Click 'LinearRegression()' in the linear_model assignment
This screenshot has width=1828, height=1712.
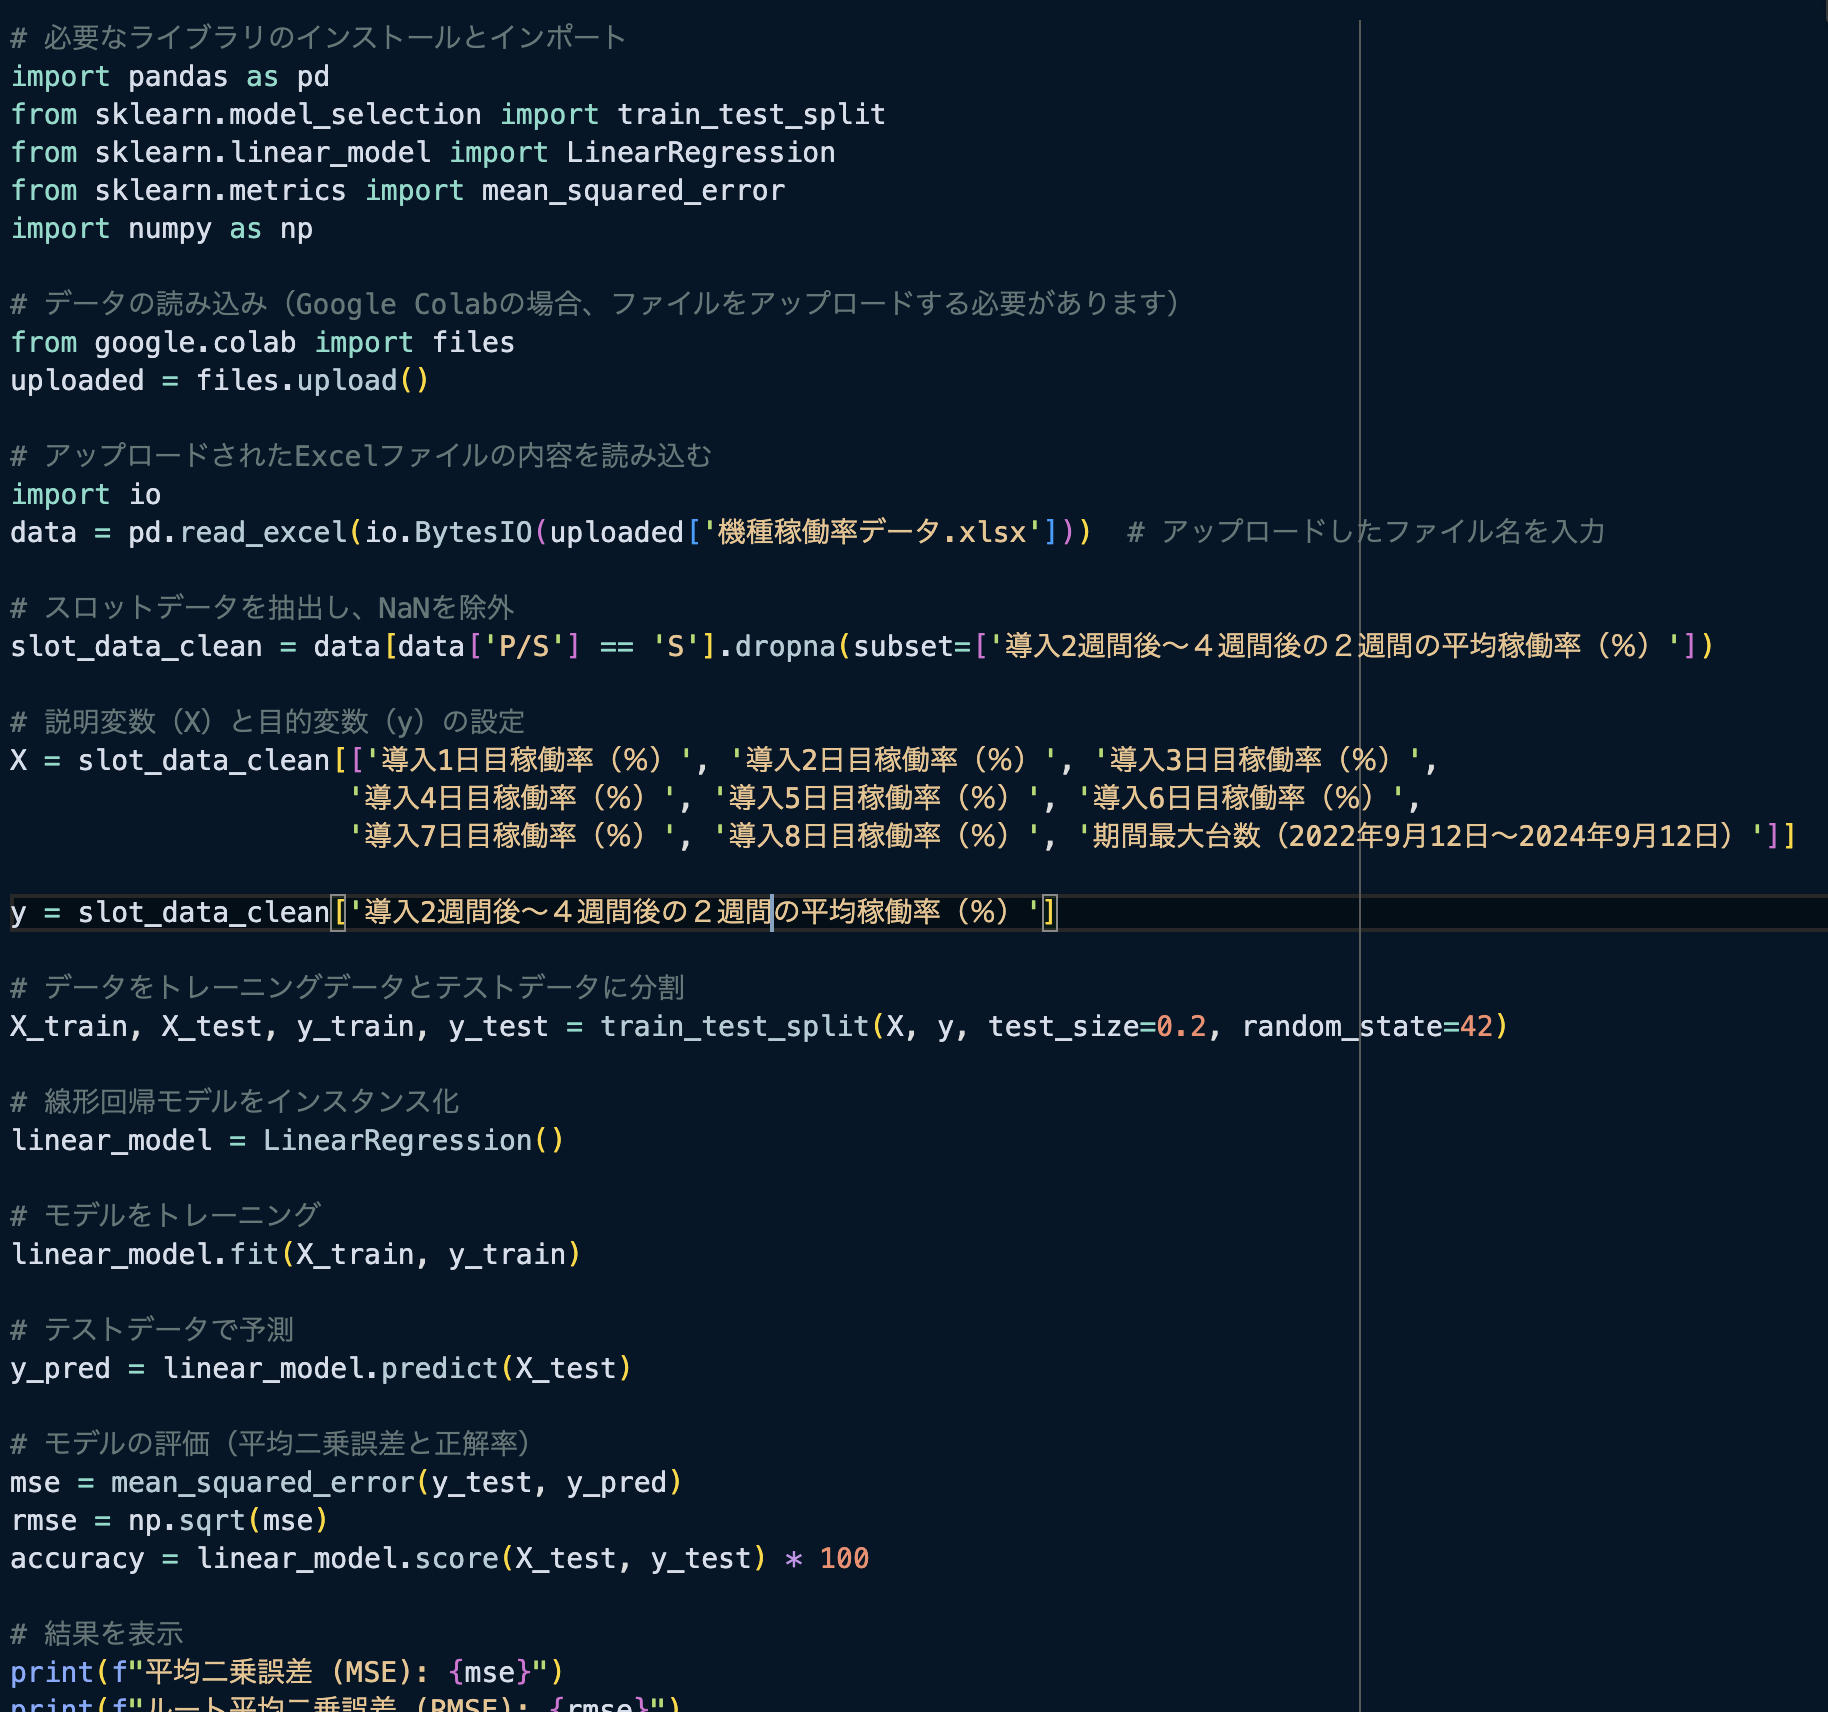click(x=412, y=1141)
